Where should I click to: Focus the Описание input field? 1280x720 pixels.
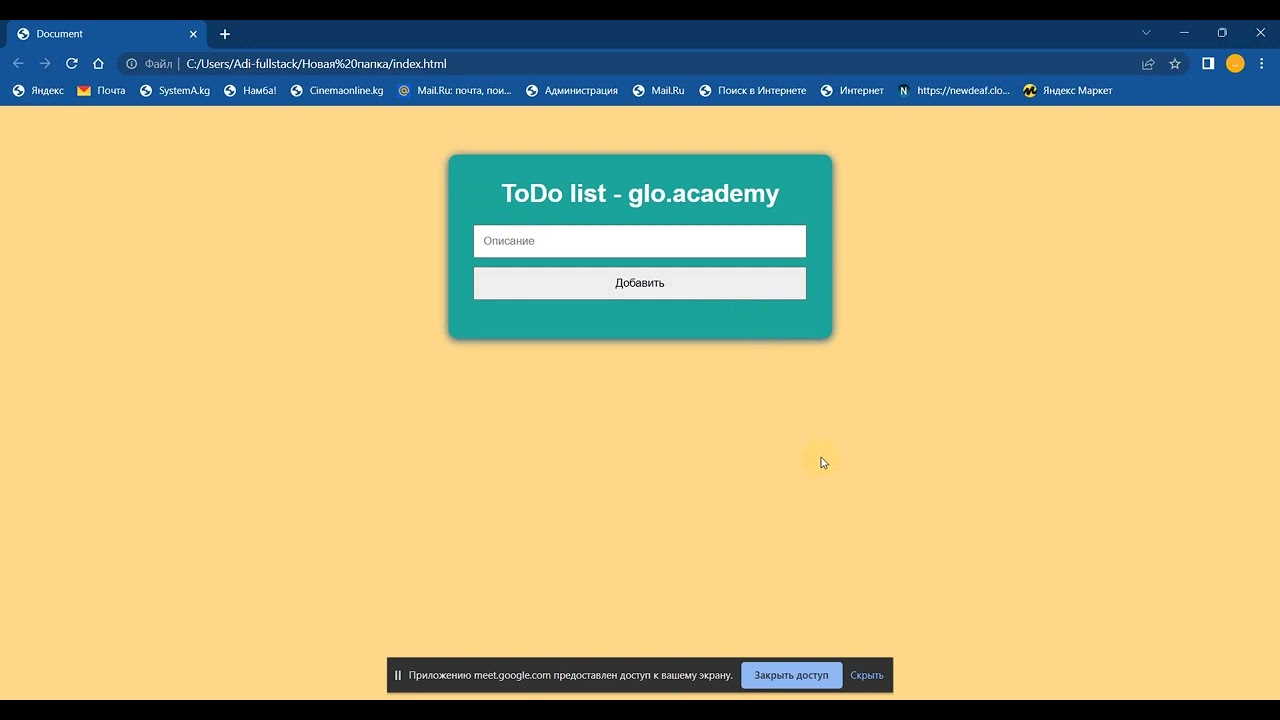pyautogui.click(x=640, y=241)
